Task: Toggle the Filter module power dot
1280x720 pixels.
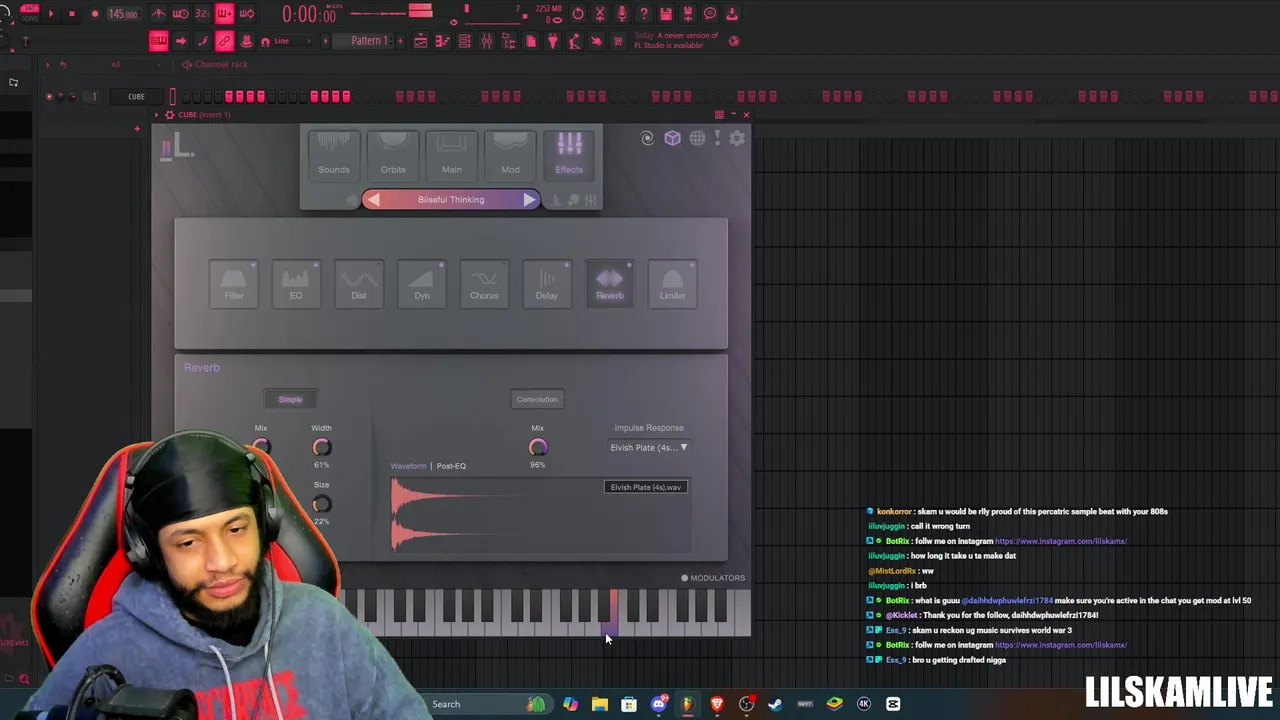Action: pyautogui.click(x=254, y=265)
